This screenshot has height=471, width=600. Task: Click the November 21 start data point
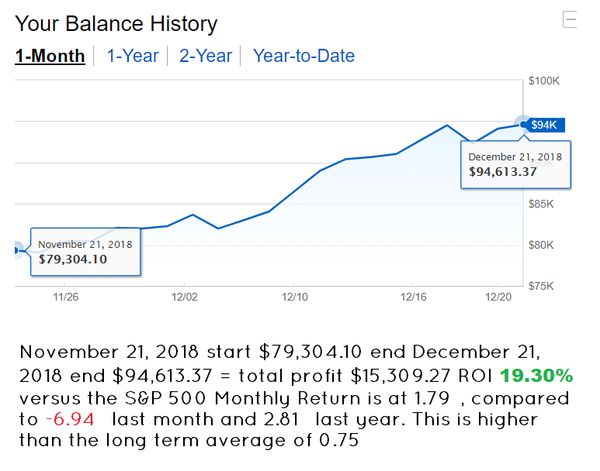click(15, 249)
